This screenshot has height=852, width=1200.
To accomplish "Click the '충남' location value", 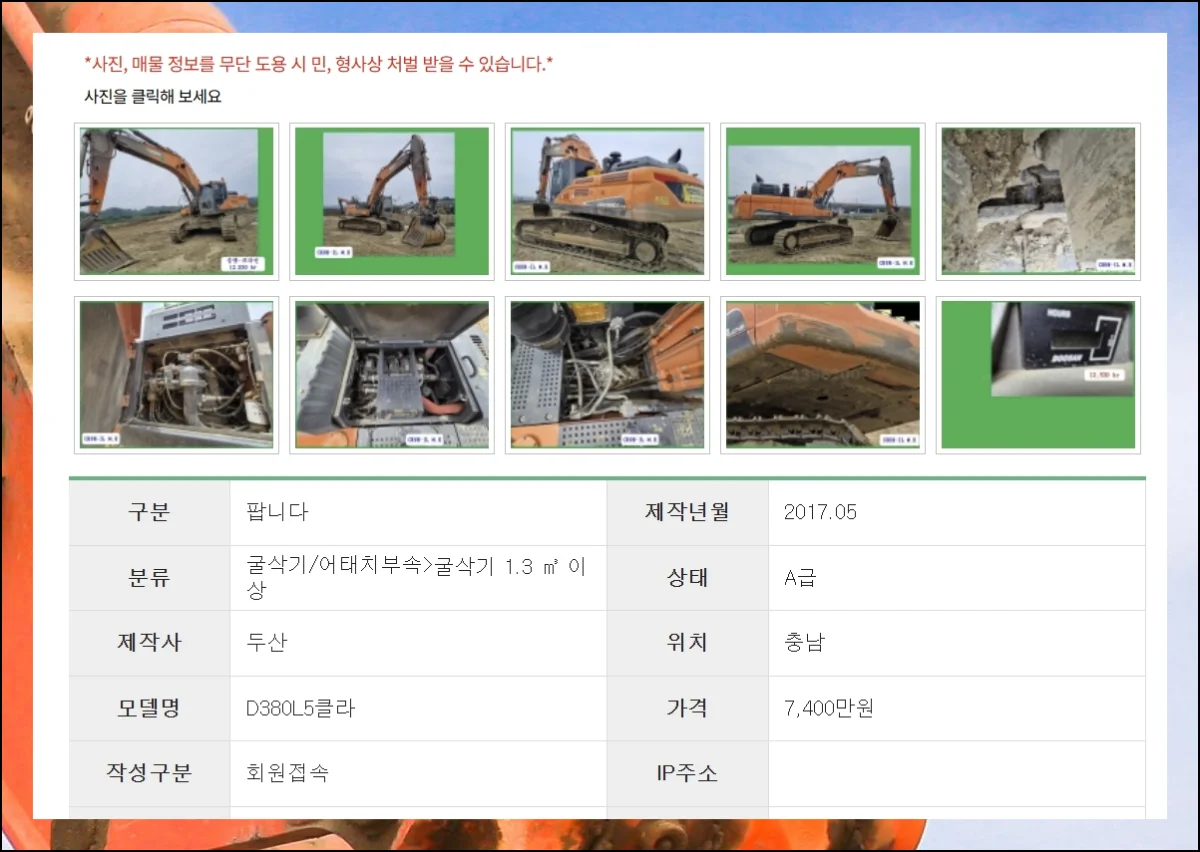I will (x=805, y=643).
